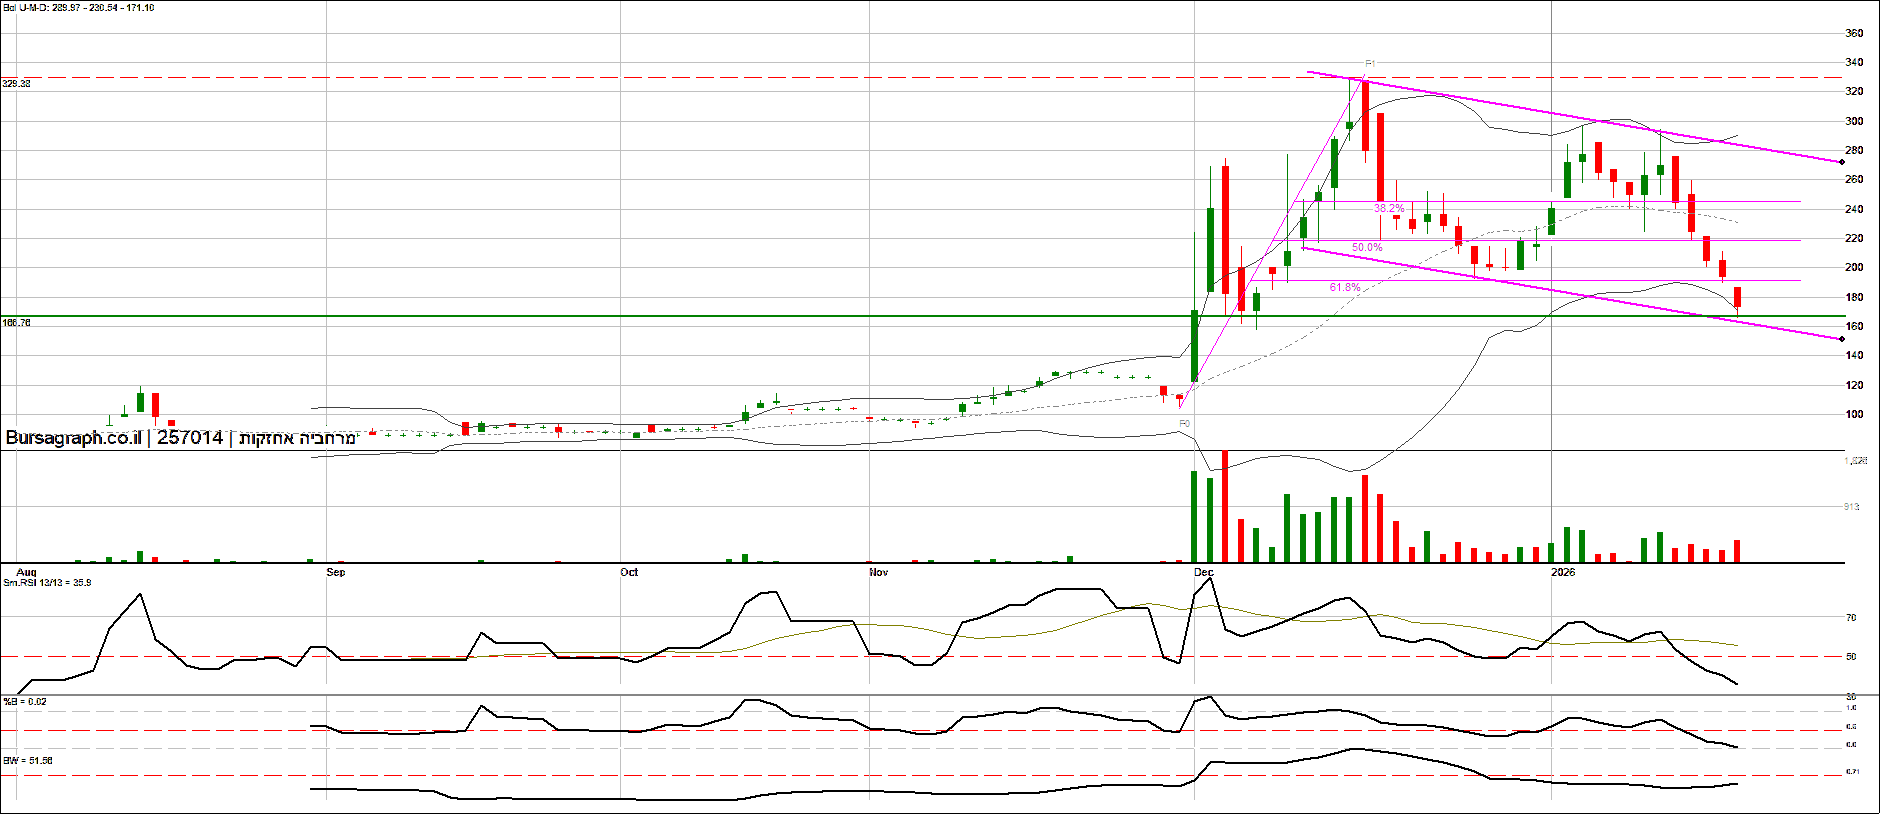Select the 61.8% Fibonacci level label
This screenshot has height=814, width=1880.
pyautogui.click(x=1345, y=288)
